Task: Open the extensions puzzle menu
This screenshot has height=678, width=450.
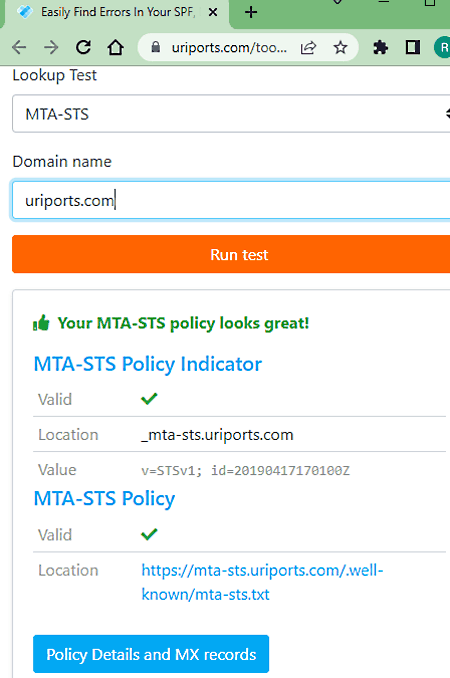Action: tap(380, 47)
